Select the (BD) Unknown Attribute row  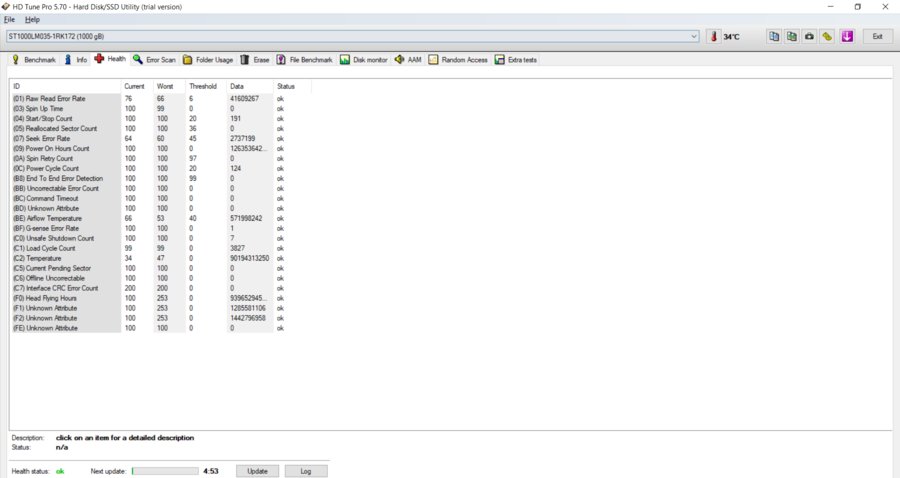pos(161,208)
